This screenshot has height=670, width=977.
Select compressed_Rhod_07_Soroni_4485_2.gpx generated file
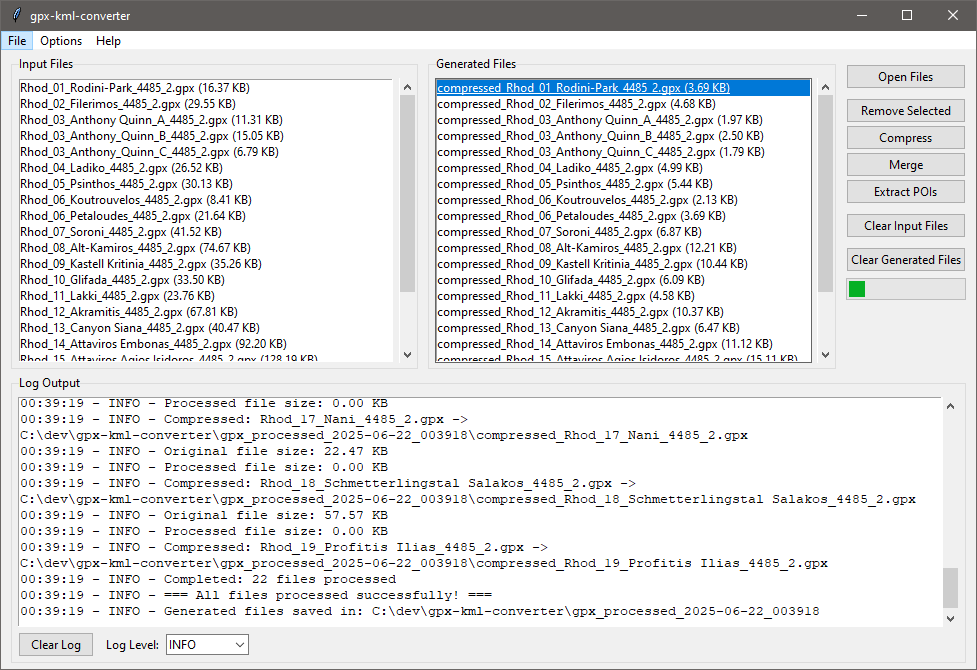pyautogui.click(x=623, y=232)
